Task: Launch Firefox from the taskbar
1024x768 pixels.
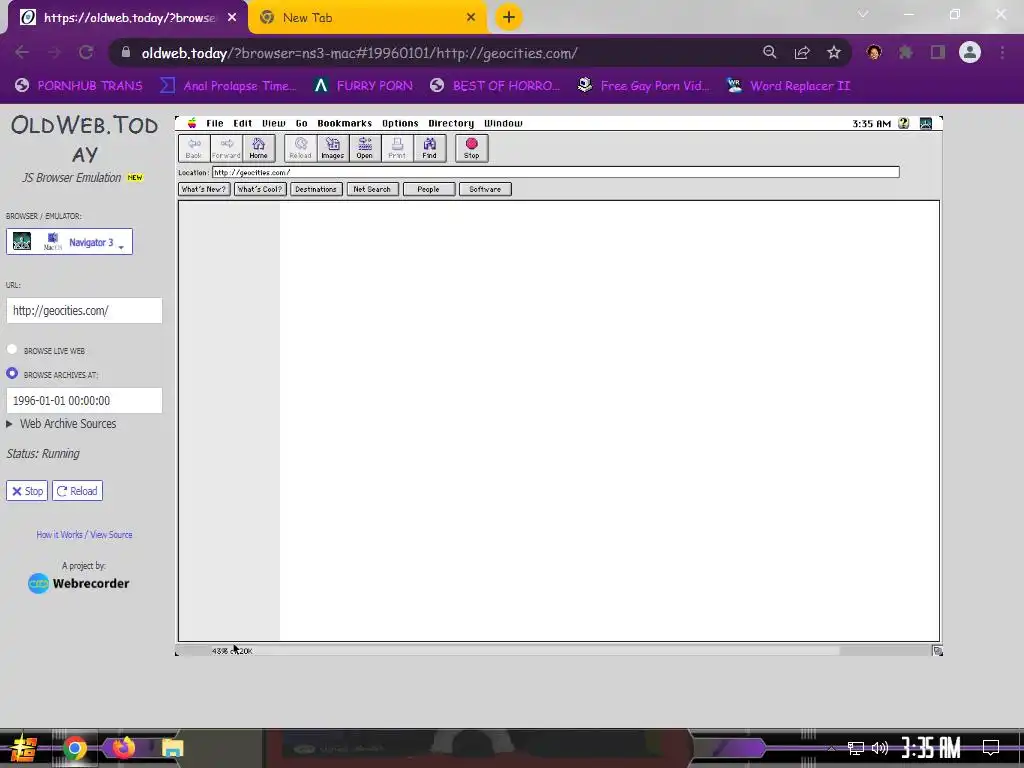Action: (123, 747)
